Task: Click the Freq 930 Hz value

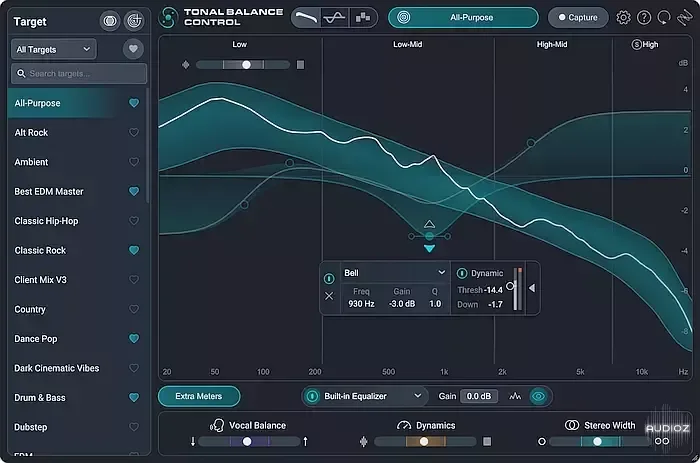Action: tap(361, 304)
